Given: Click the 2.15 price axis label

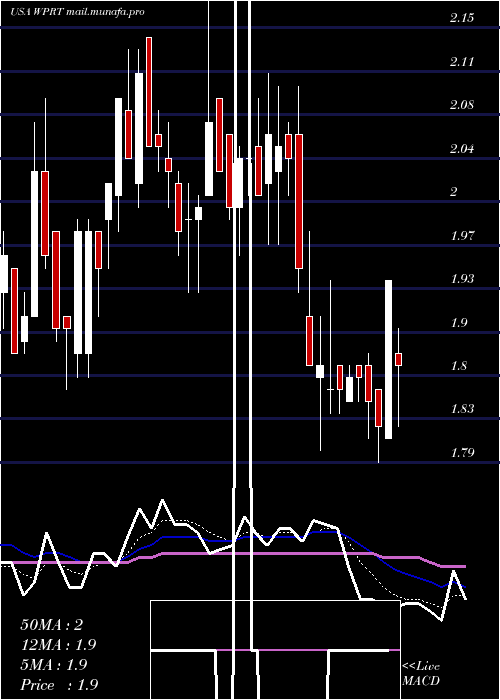Looking at the screenshot, I should click(462, 18).
